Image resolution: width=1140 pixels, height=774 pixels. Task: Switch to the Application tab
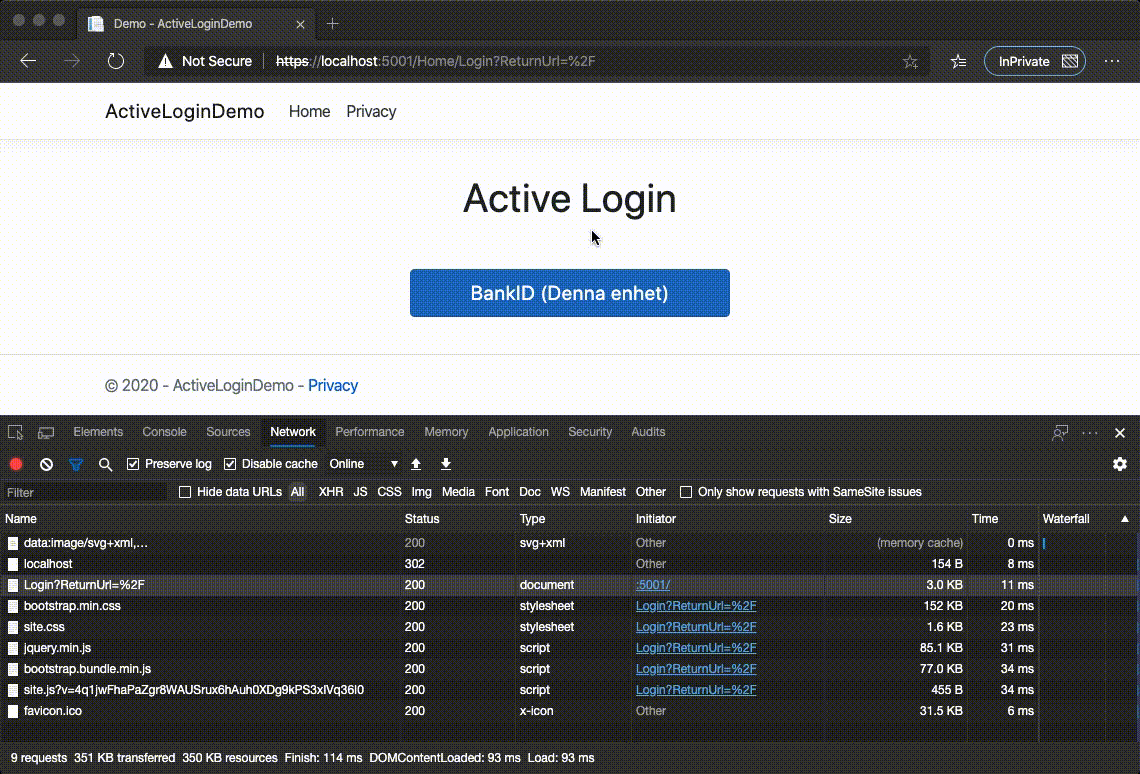click(518, 432)
